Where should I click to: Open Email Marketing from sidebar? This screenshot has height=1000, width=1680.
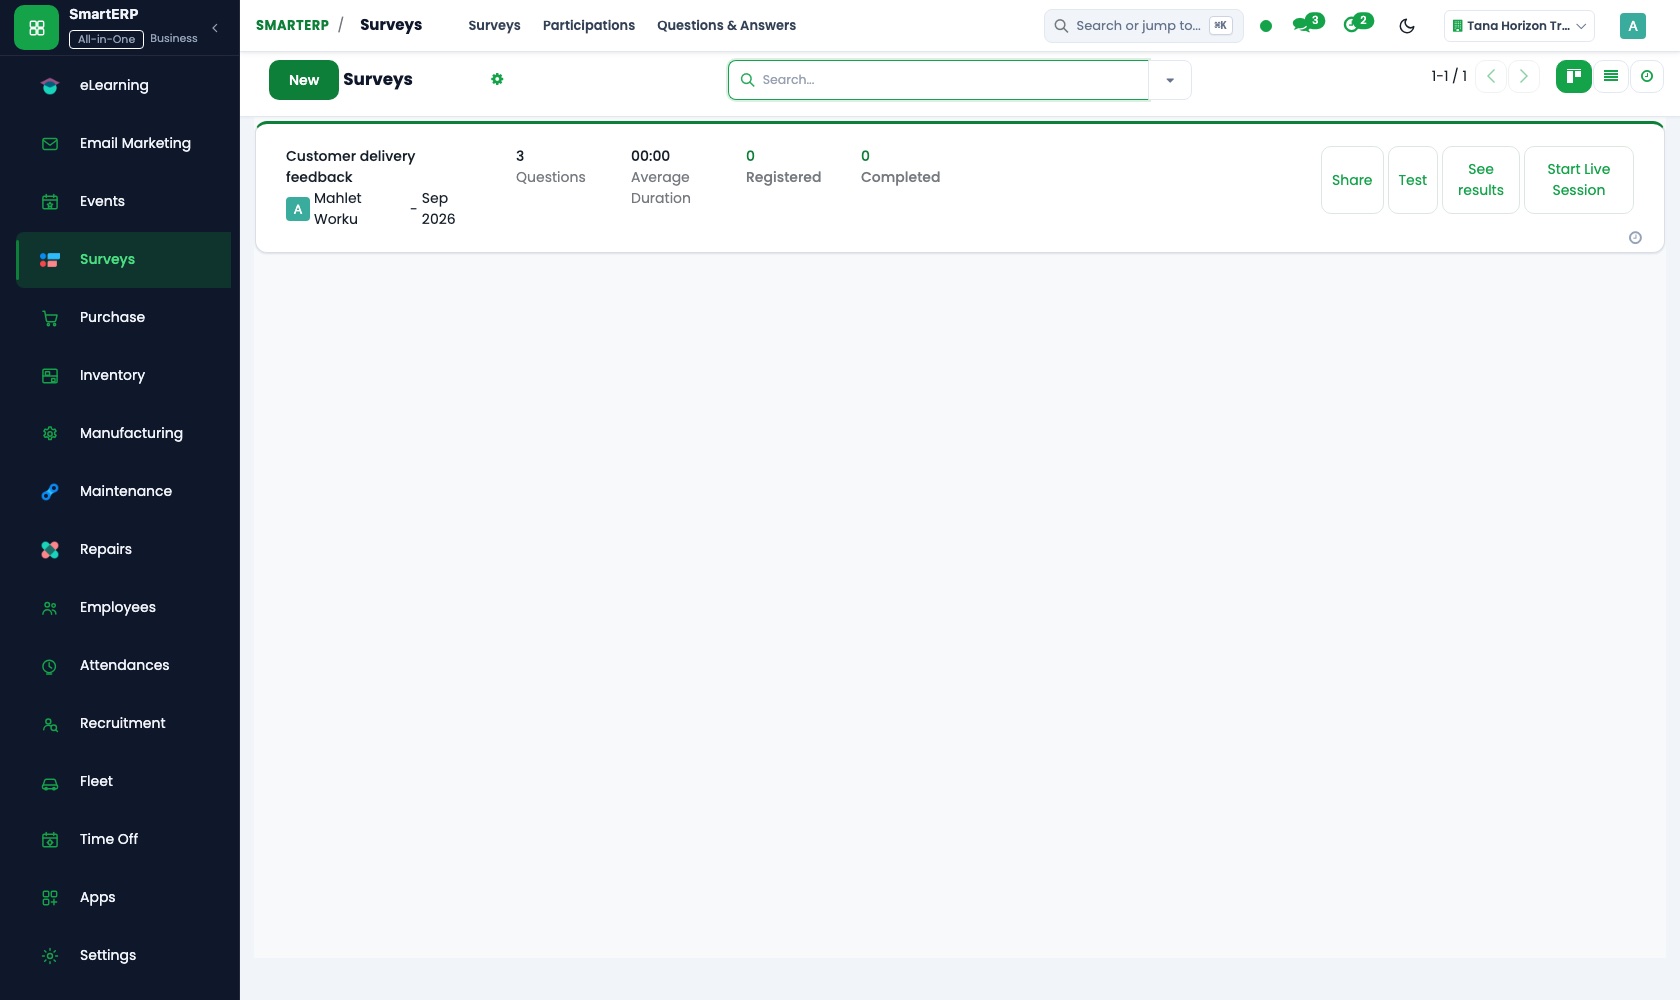(124, 143)
